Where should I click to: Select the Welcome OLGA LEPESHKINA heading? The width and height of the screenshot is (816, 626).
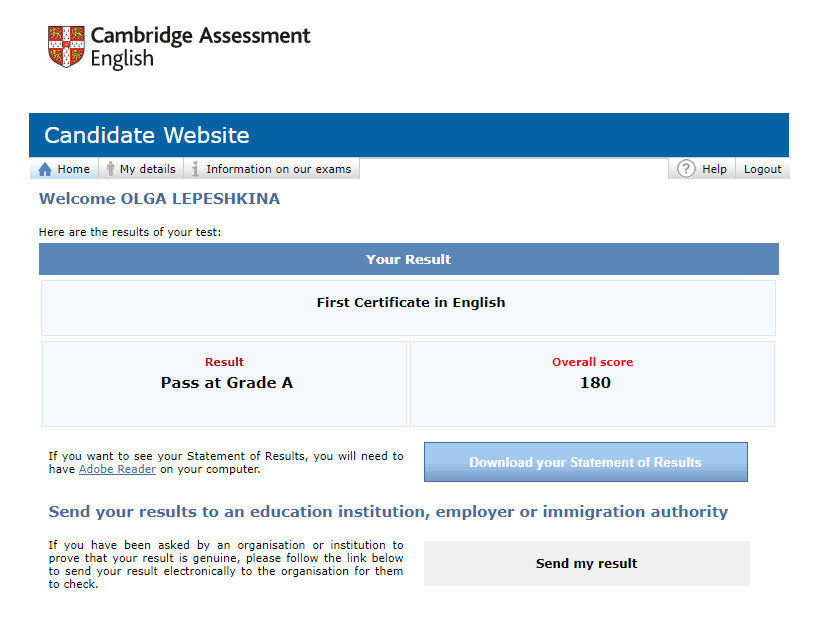click(160, 199)
